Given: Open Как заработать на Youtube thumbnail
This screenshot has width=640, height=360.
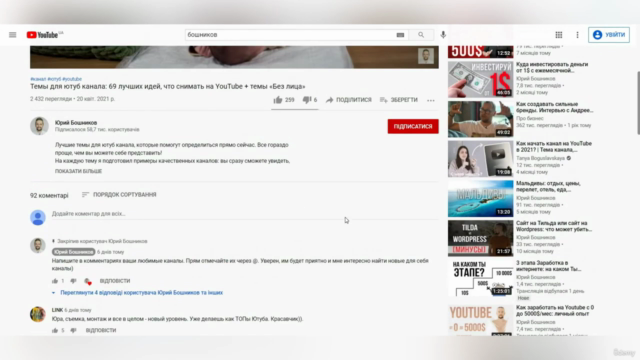Looking at the screenshot, I should pyautogui.click(x=480, y=320).
